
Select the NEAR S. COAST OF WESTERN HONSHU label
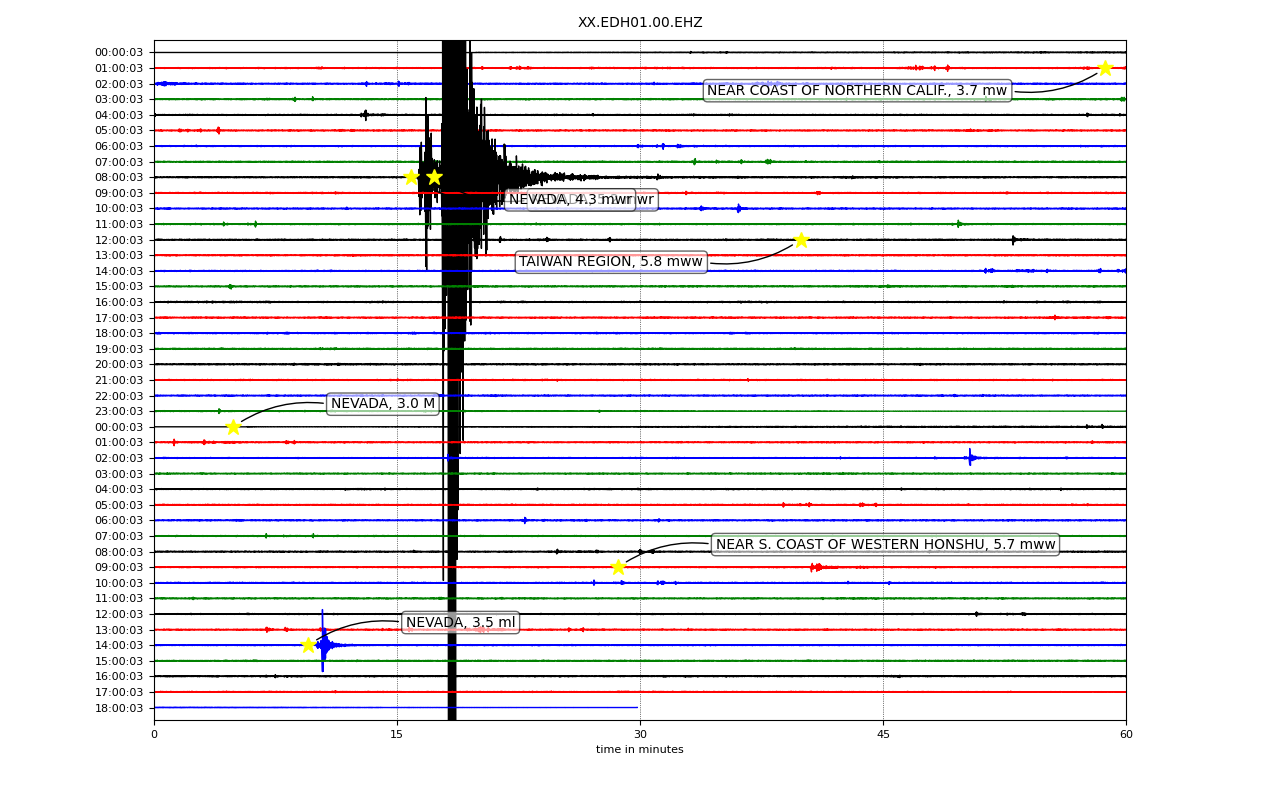(885, 545)
